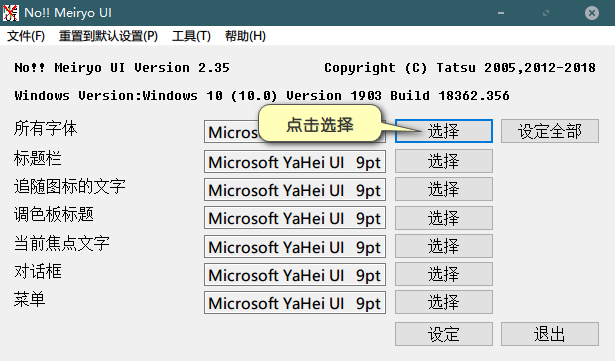
Task: Click the 退出 exit button
Action: click(549, 334)
